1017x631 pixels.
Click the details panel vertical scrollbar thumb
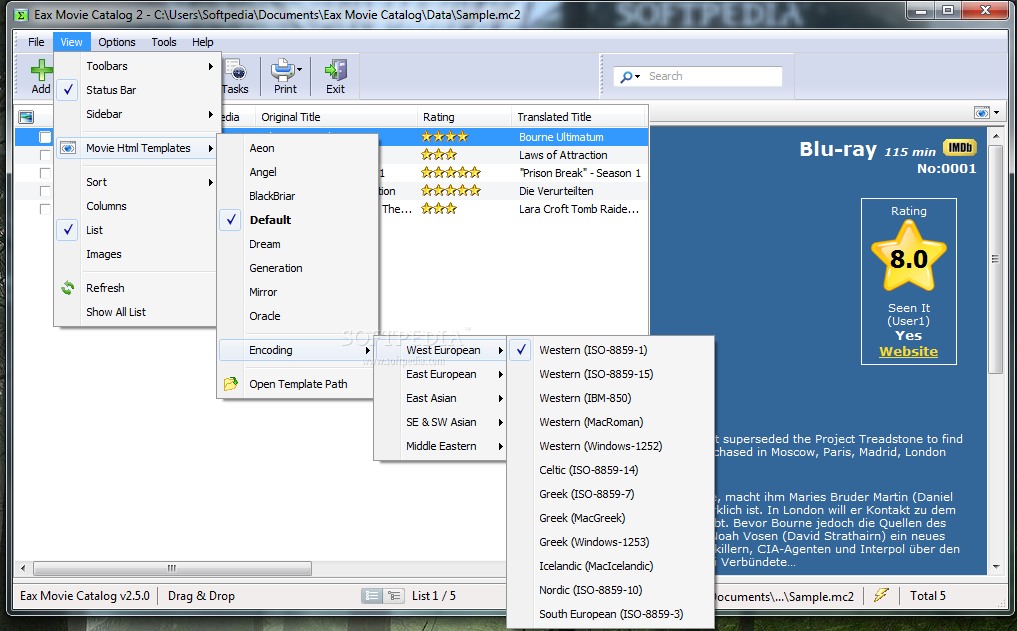[995, 259]
